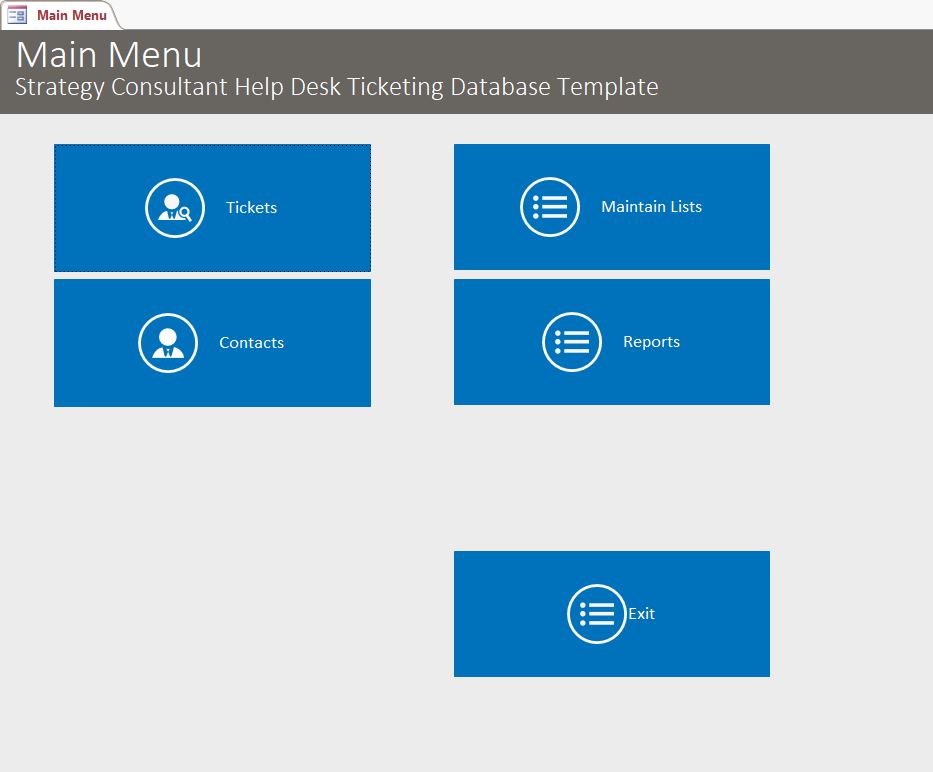
Task: Click the Contacts person icon
Action: coord(168,343)
